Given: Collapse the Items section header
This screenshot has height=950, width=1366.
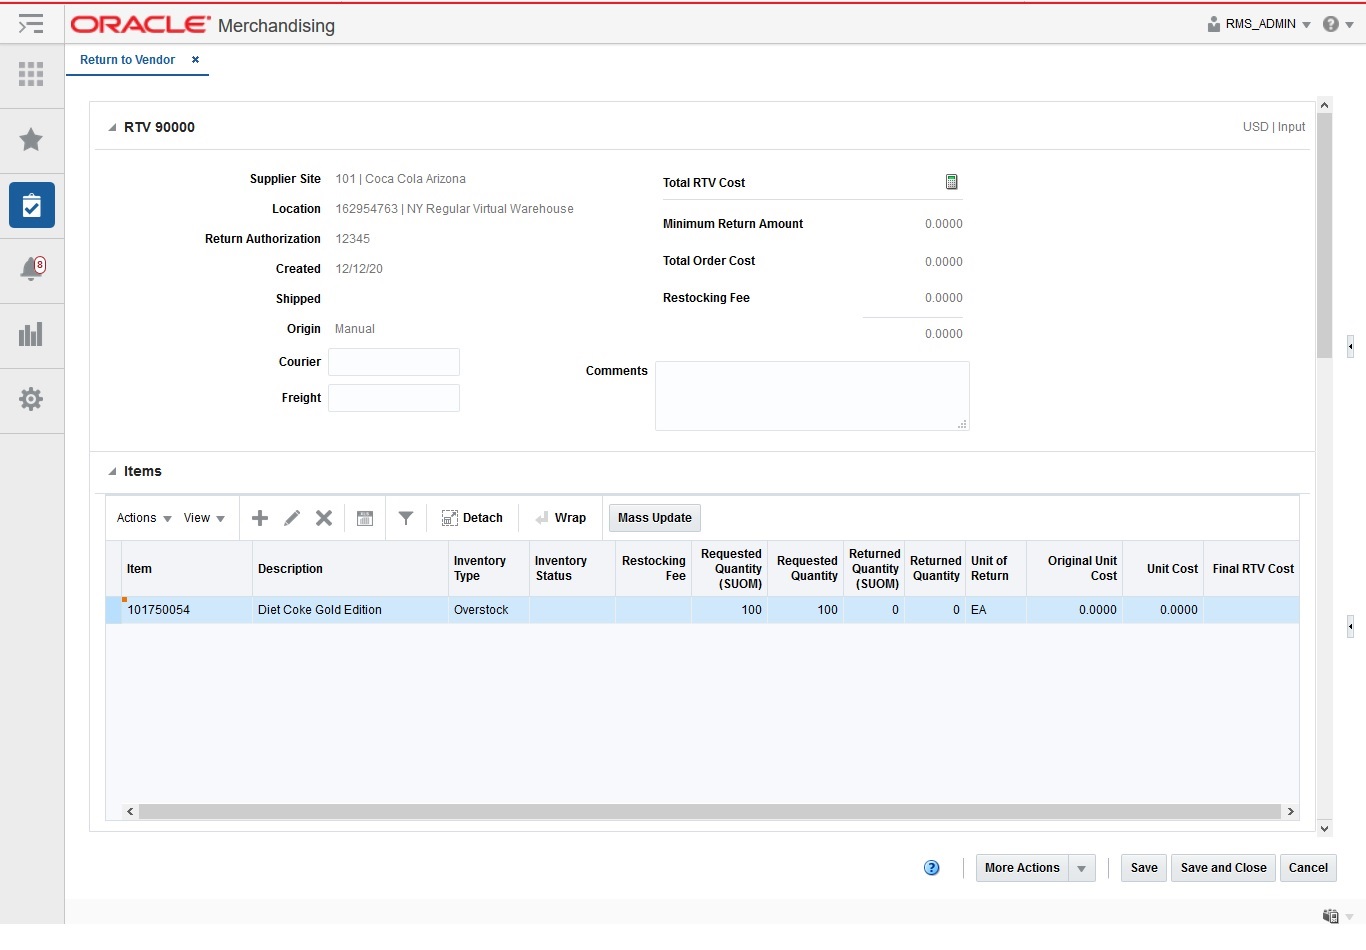Looking at the screenshot, I should coord(113,471).
